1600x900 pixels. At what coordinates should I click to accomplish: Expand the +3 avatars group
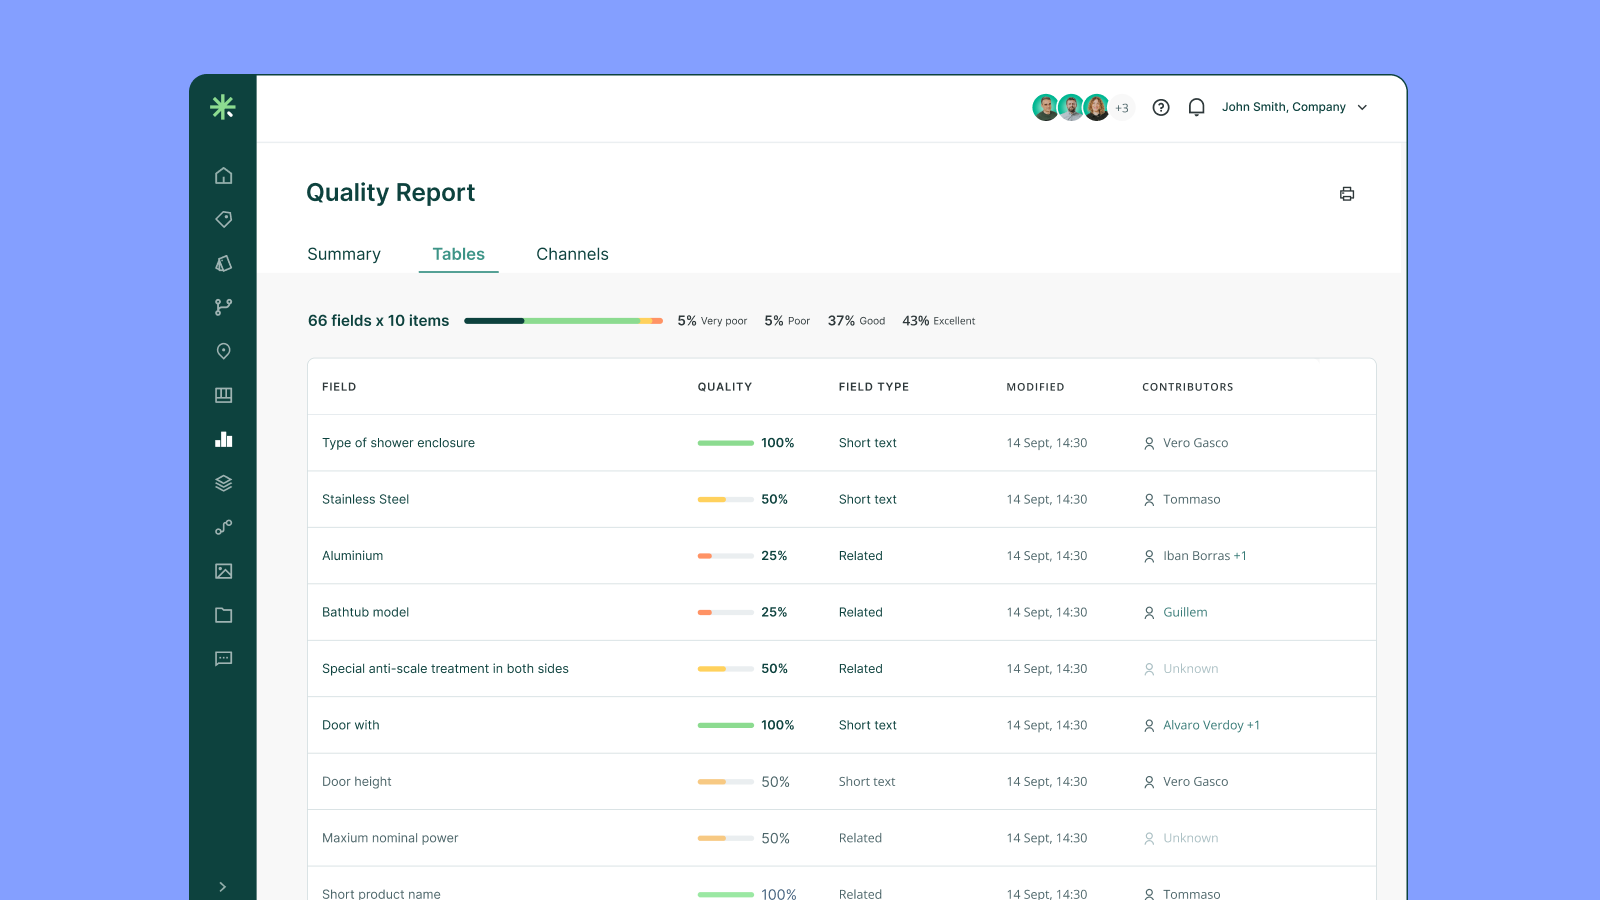pyautogui.click(x=1122, y=107)
